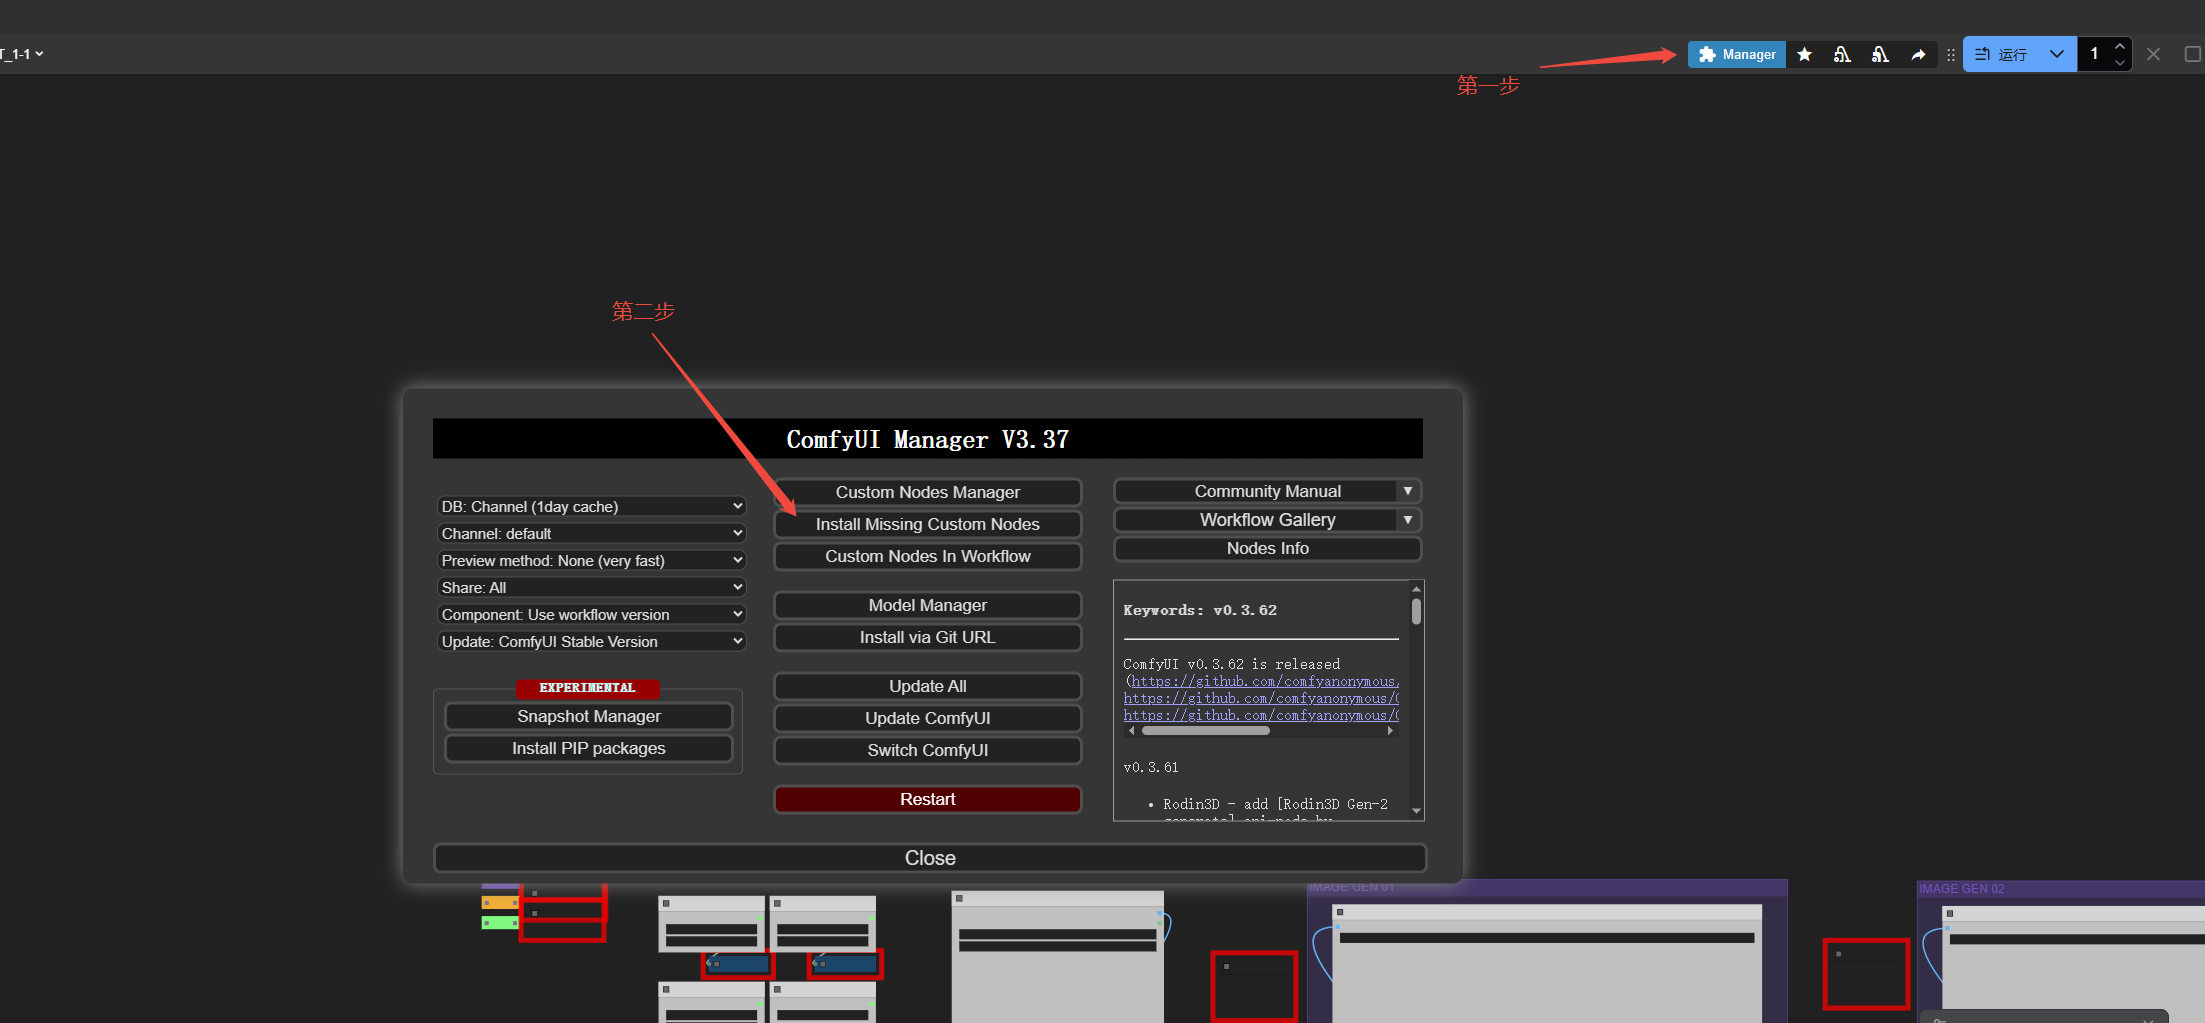Close the ComfyUI Manager dialog
This screenshot has width=2205, height=1023.
tap(929, 858)
